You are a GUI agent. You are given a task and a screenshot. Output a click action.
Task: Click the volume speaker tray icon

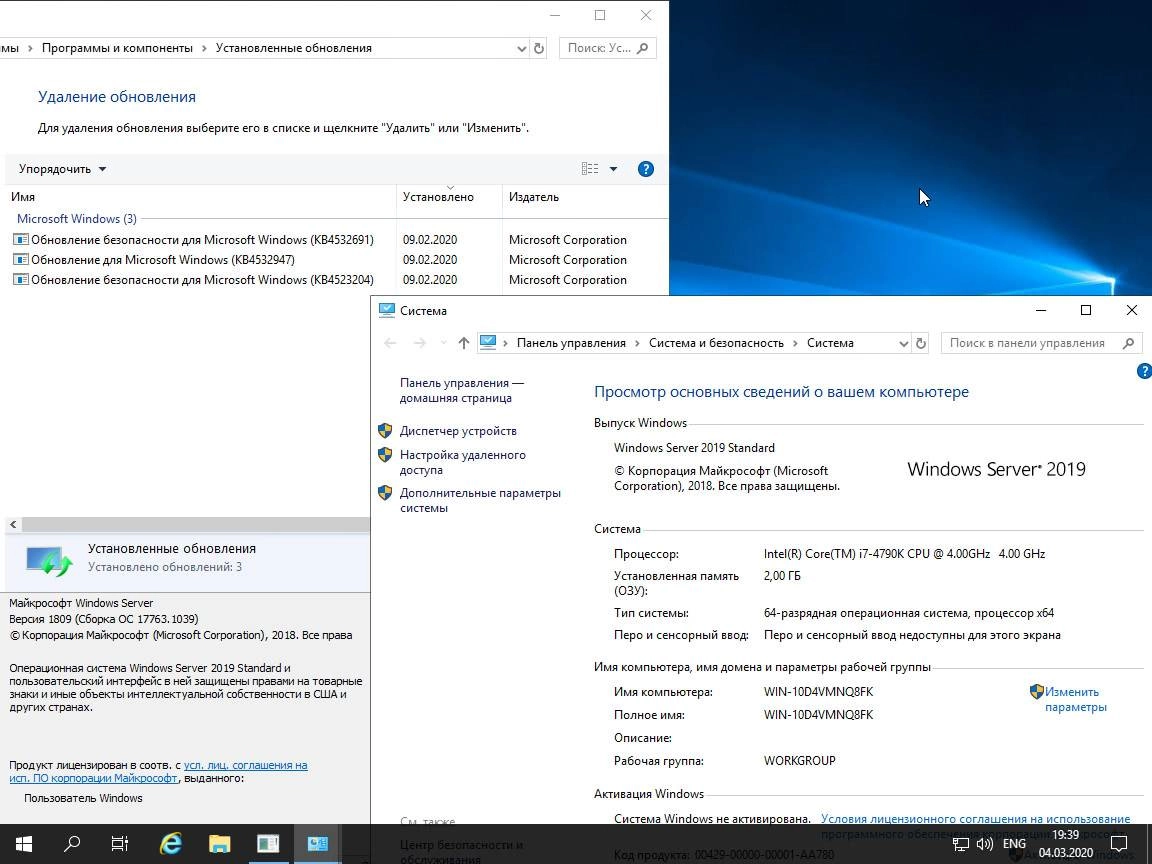(x=985, y=844)
